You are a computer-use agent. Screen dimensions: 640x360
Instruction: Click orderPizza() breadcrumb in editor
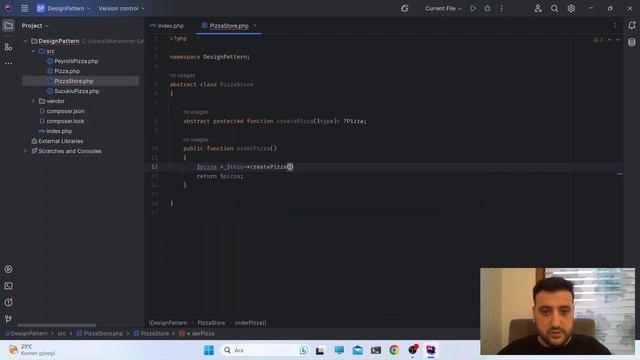pyautogui.click(x=250, y=323)
